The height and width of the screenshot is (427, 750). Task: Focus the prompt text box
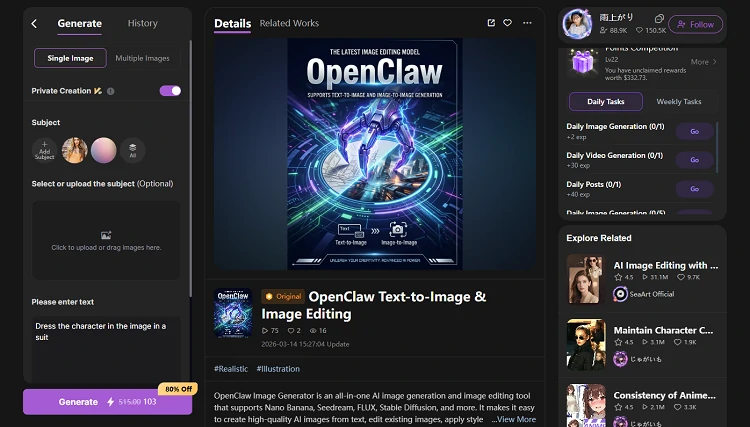click(106, 349)
